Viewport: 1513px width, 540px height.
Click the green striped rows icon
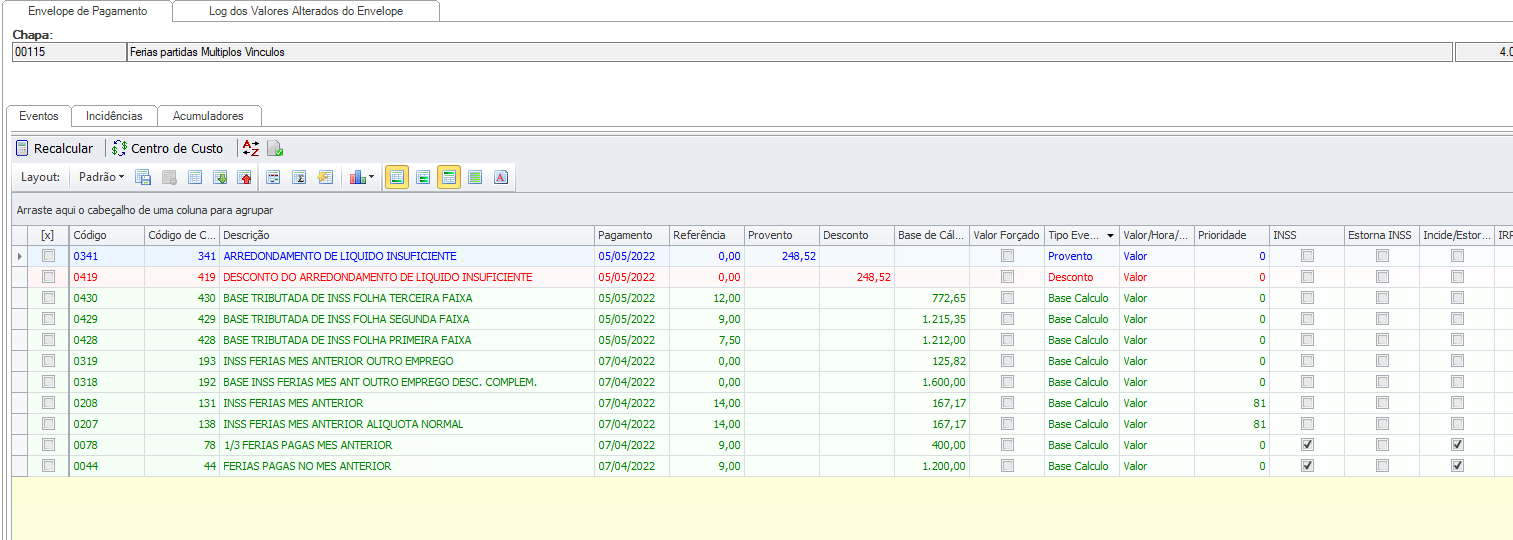pos(475,177)
